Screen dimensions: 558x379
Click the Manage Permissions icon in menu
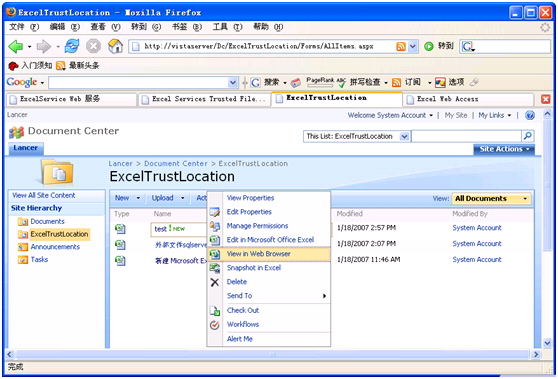215,226
